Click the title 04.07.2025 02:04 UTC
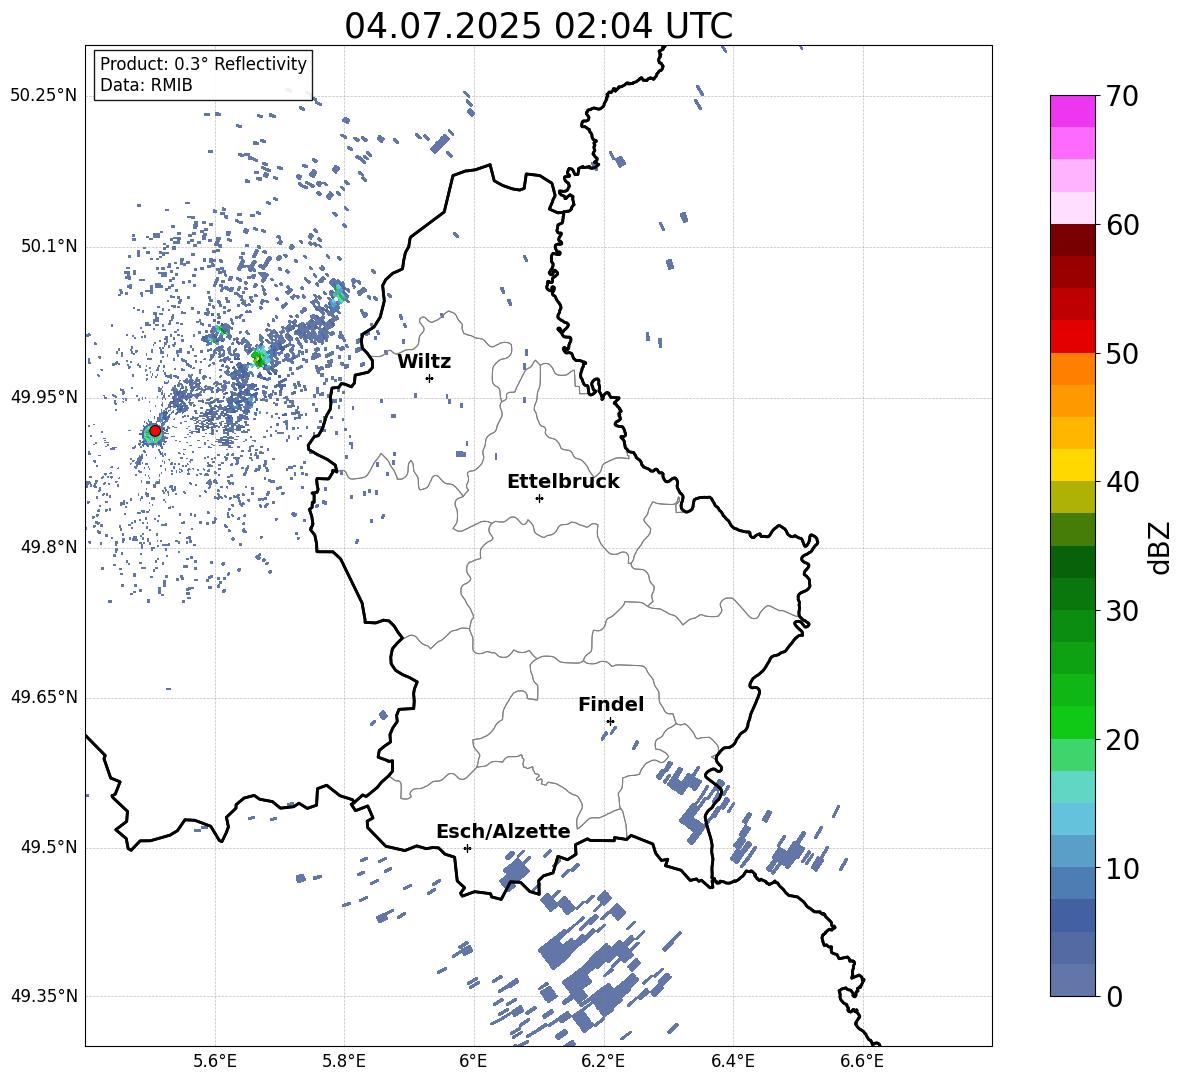This screenshot has height=1081, width=1184. point(538,26)
